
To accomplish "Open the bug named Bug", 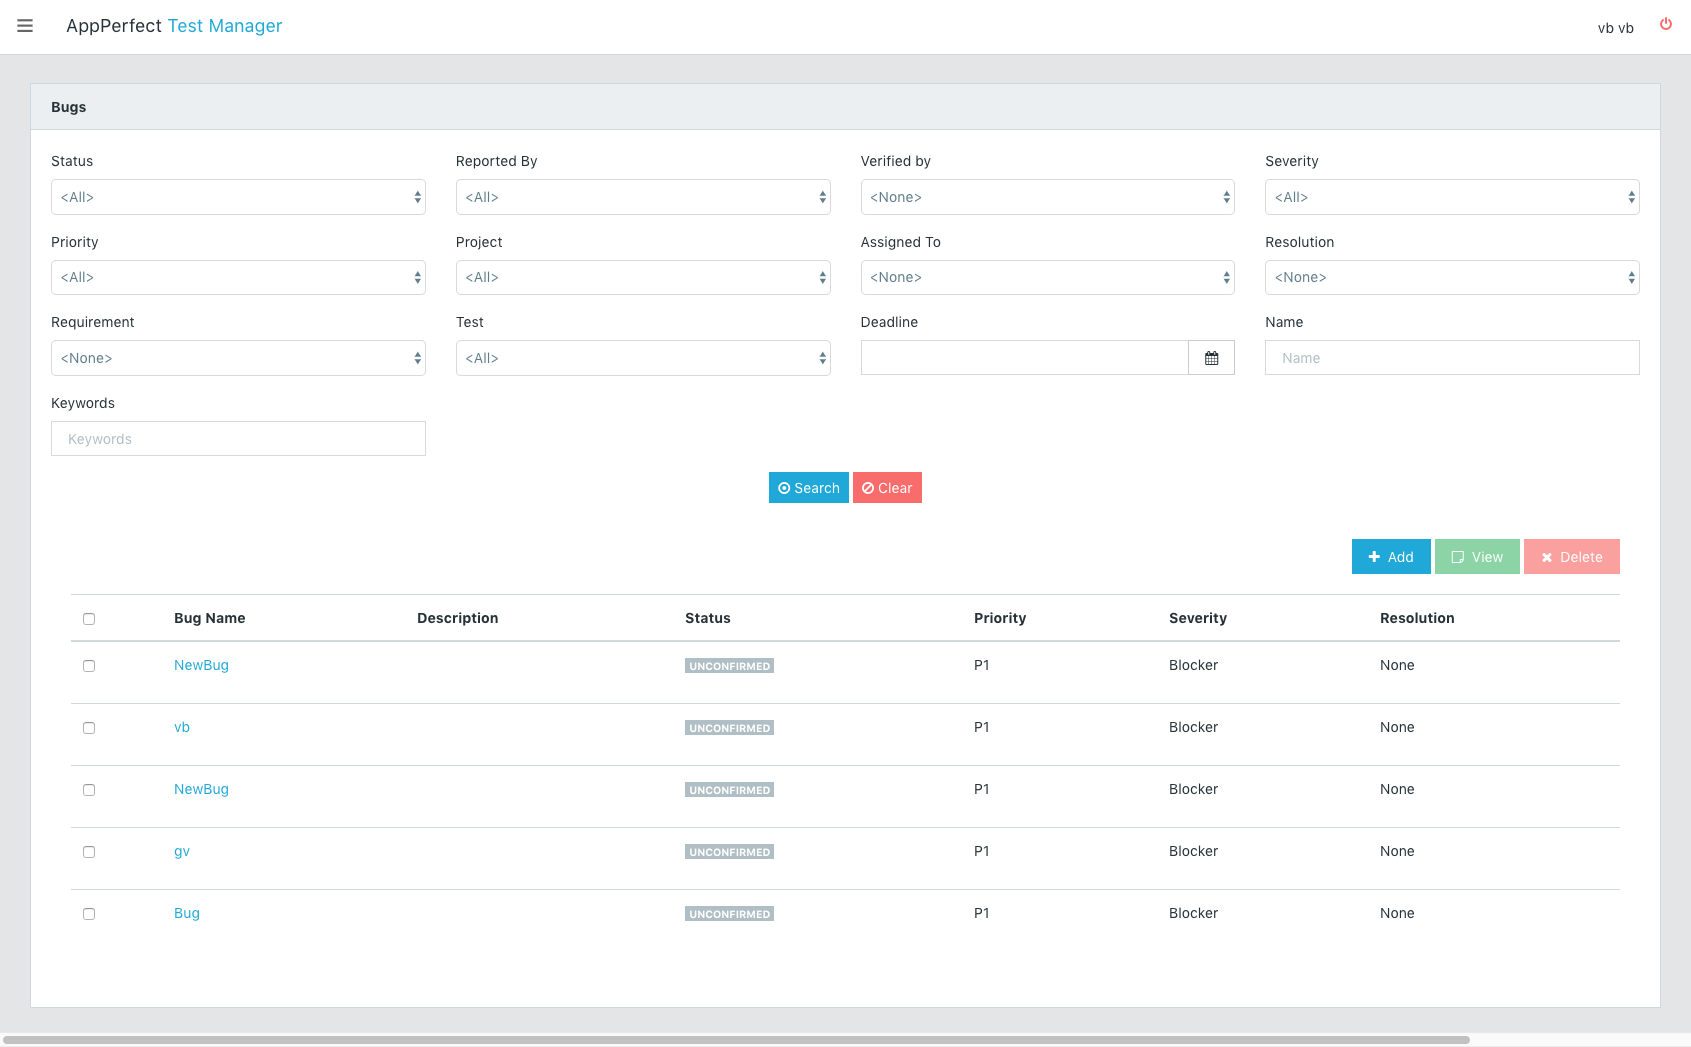I will (x=187, y=913).
